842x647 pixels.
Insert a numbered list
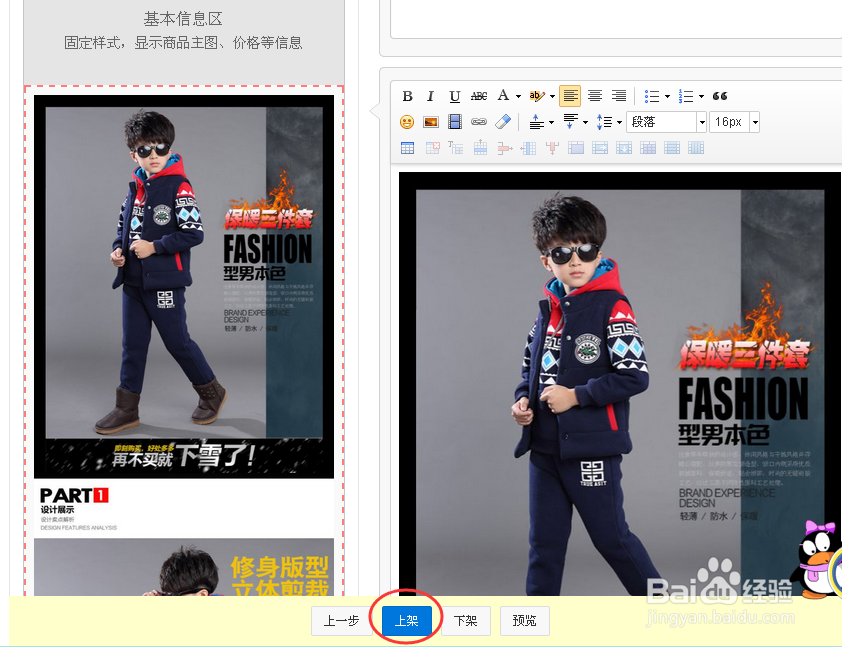[x=686, y=96]
